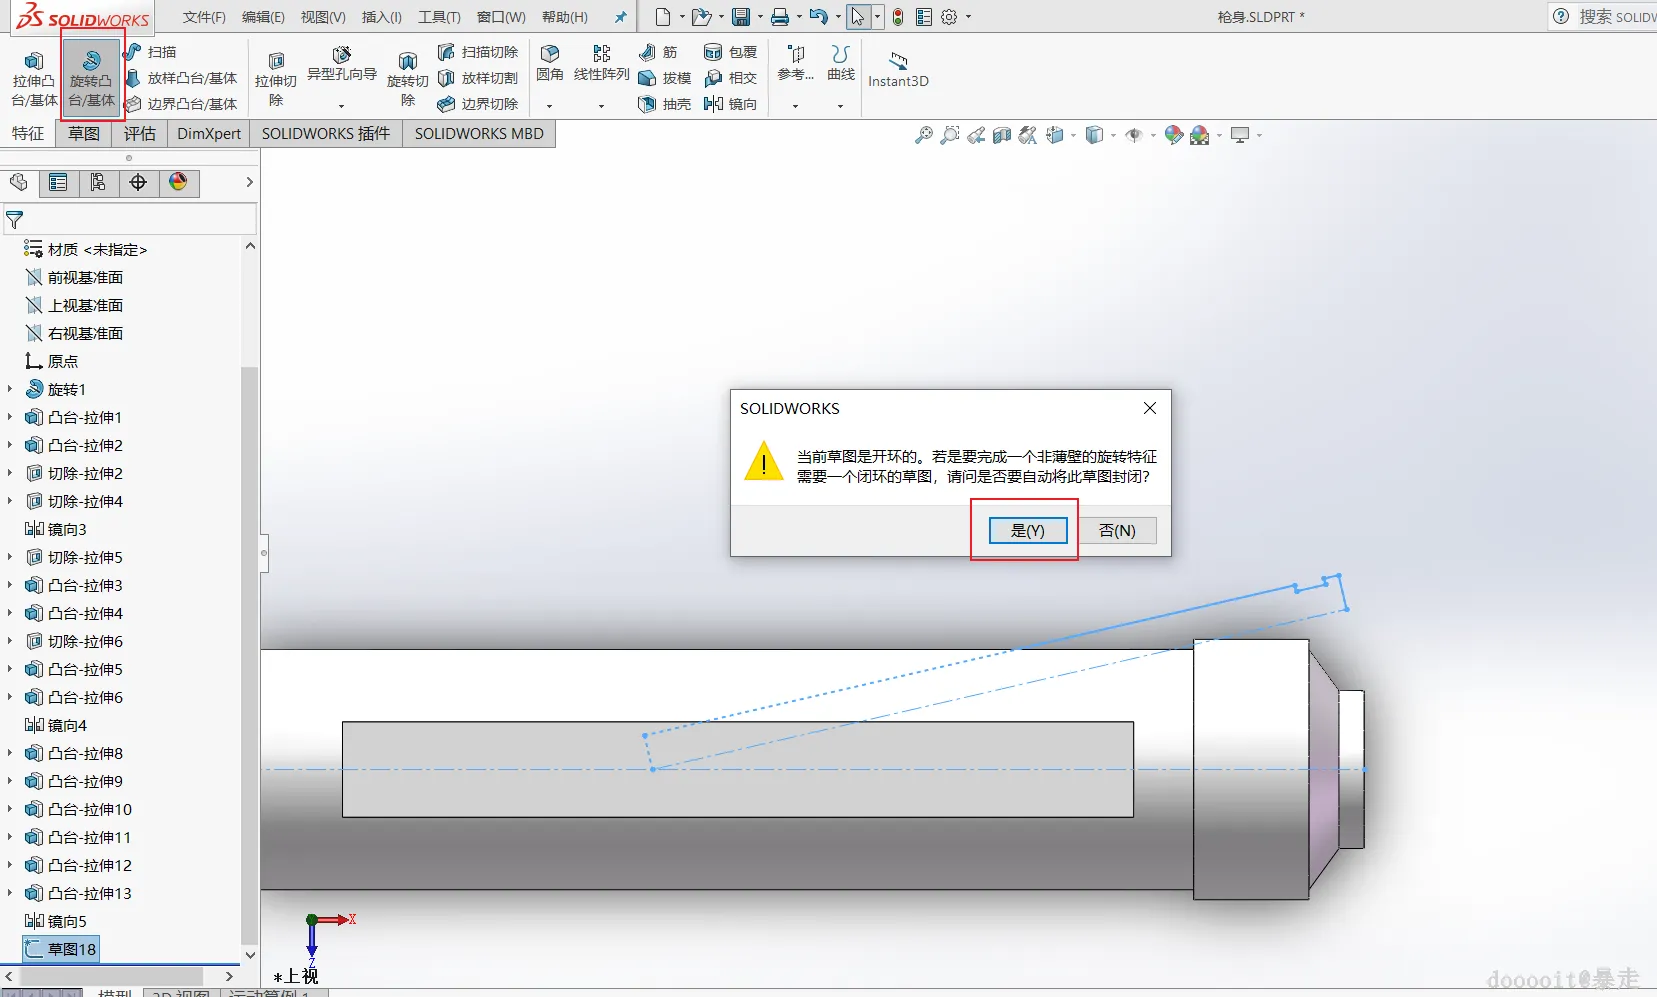Viewport: 1657px width, 997px height.
Task: Switch to the 草图 tab
Action: (x=84, y=134)
